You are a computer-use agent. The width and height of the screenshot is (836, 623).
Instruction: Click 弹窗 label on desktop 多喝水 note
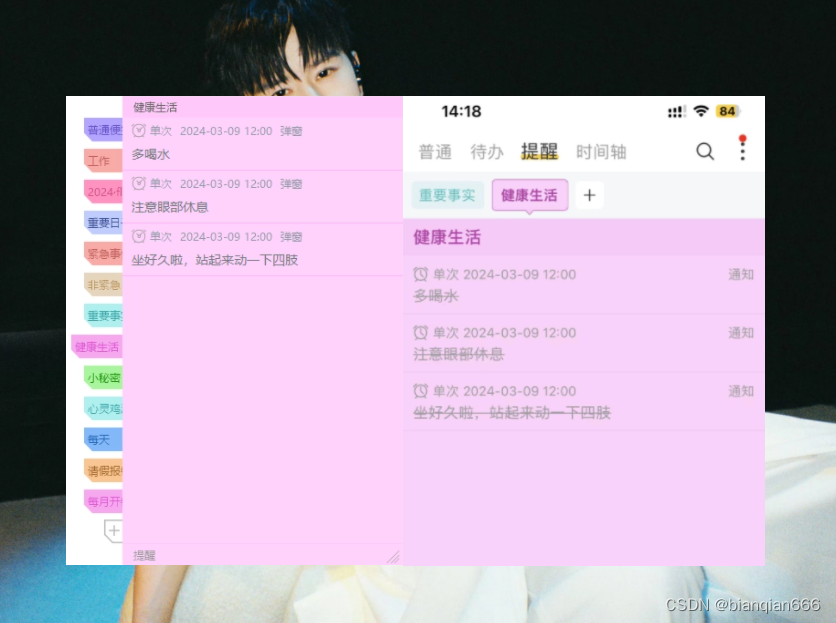(291, 131)
